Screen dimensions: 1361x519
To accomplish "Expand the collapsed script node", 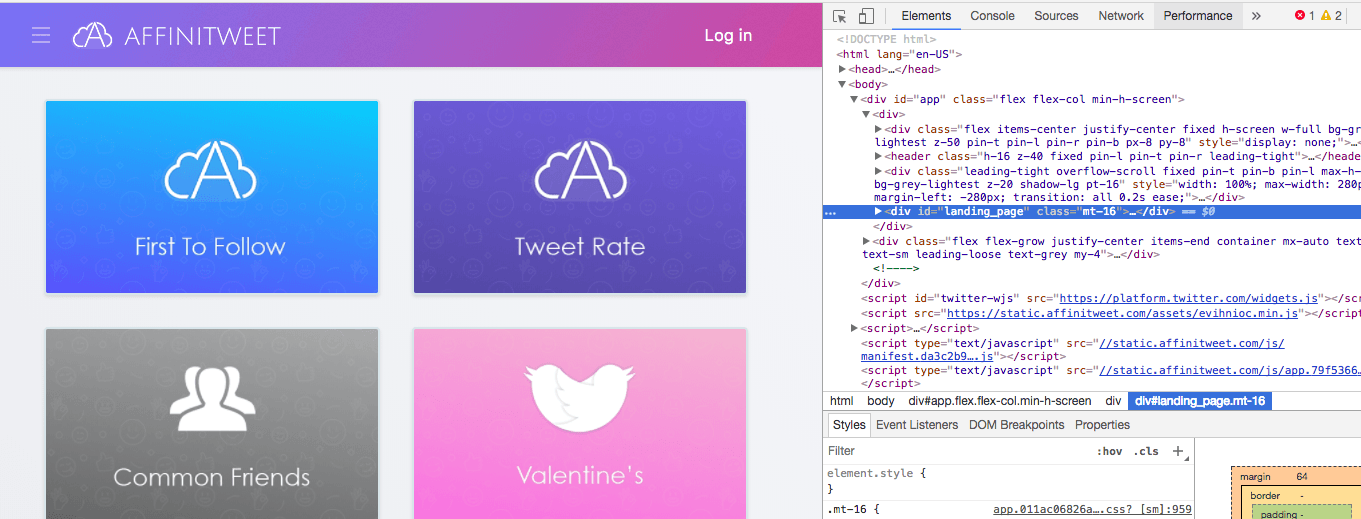I will pyautogui.click(x=854, y=328).
